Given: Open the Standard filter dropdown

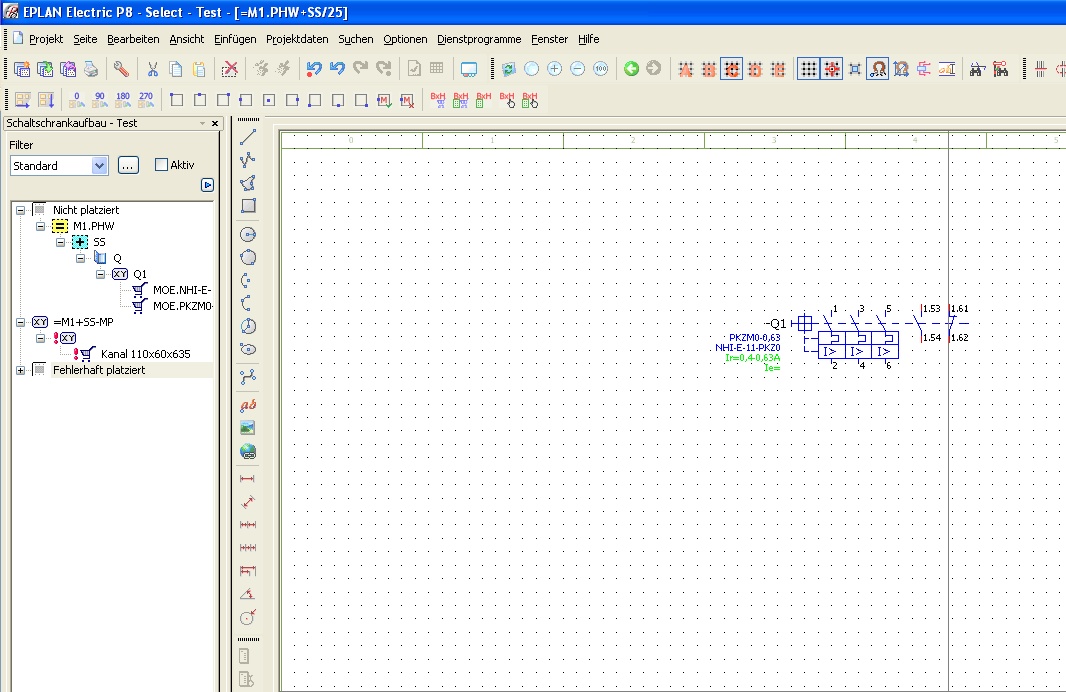Looking at the screenshot, I should [99, 166].
